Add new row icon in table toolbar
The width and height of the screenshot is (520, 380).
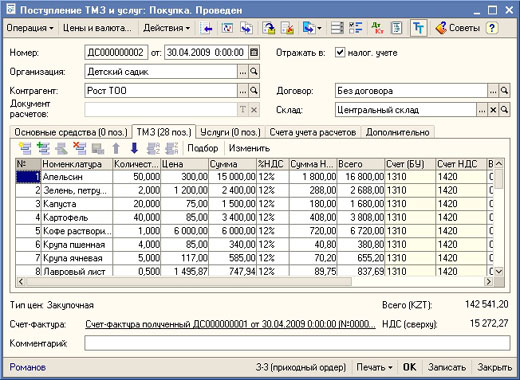coord(25,148)
